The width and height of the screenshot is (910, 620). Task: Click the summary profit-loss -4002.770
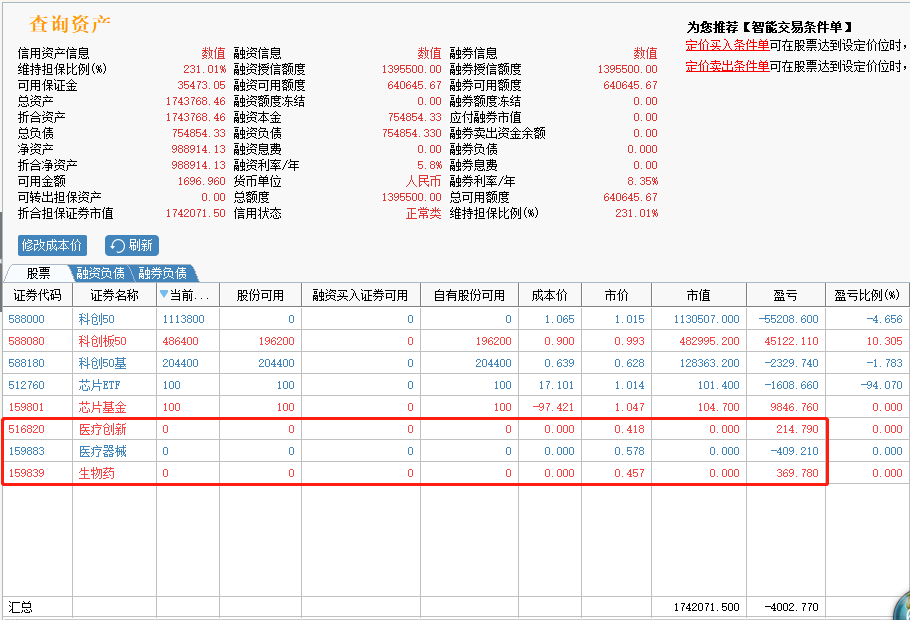pos(791,607)
